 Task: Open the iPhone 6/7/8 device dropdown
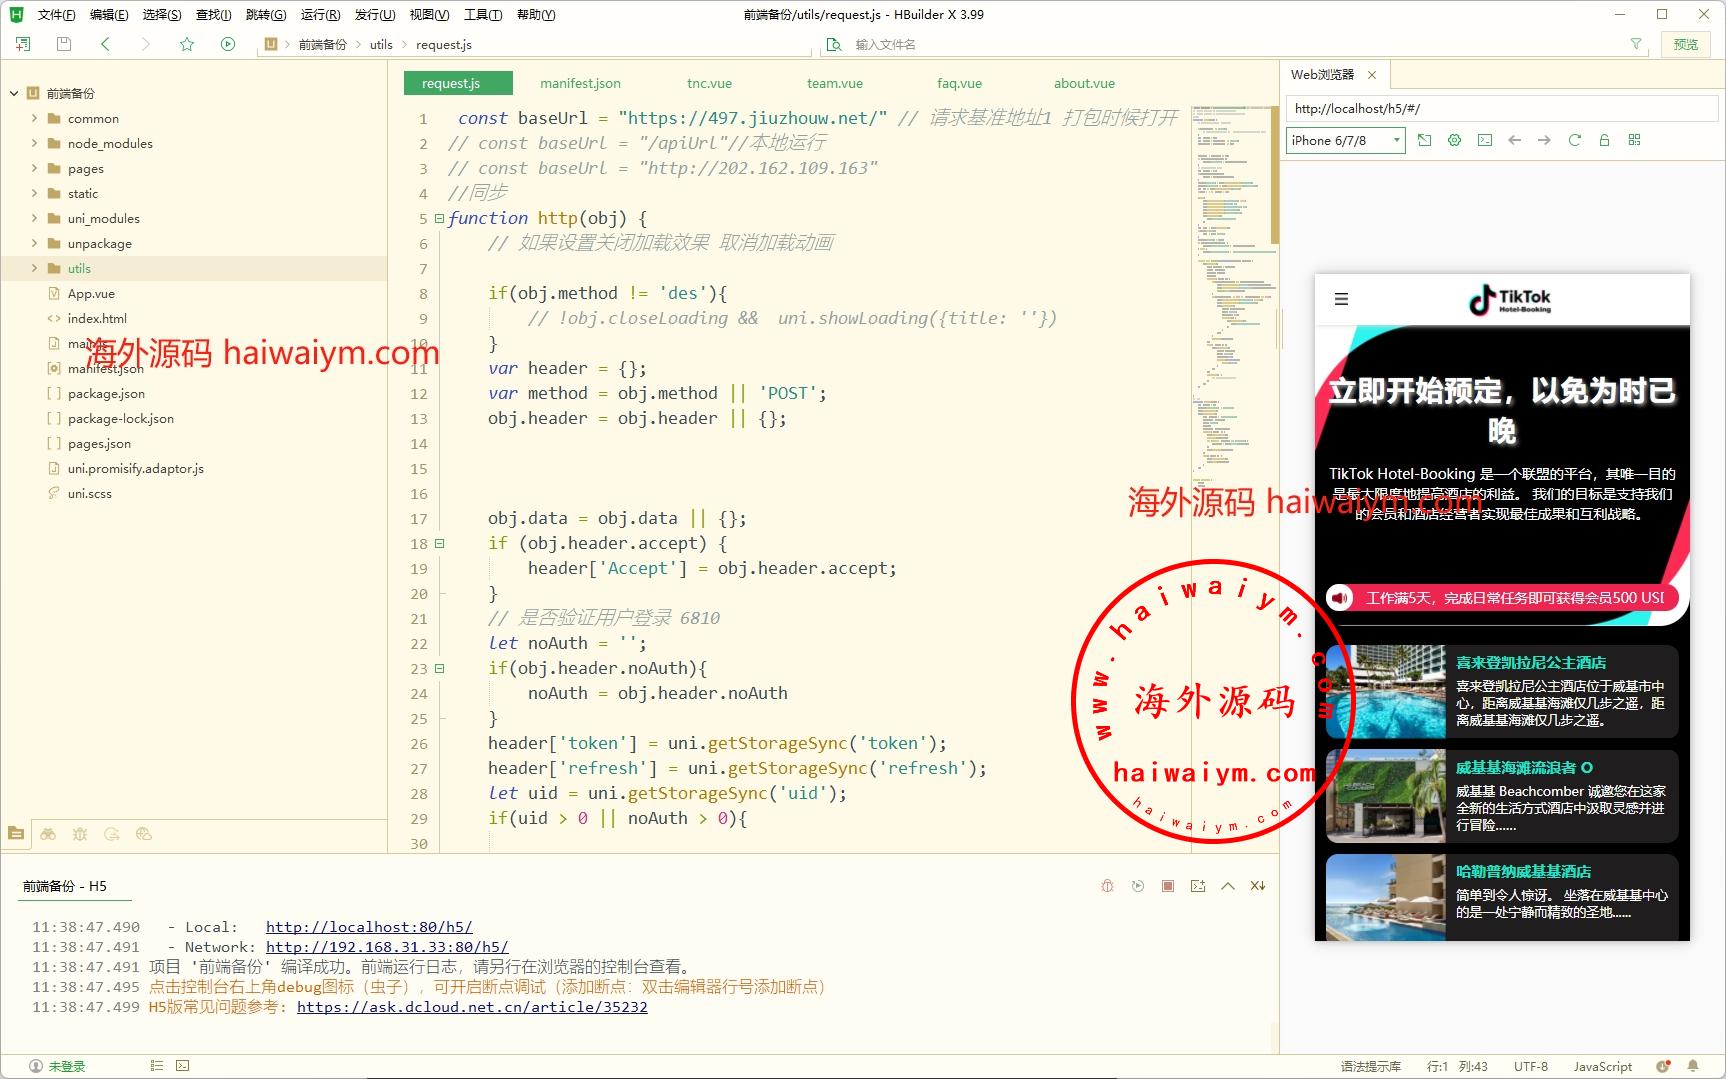1345,141
